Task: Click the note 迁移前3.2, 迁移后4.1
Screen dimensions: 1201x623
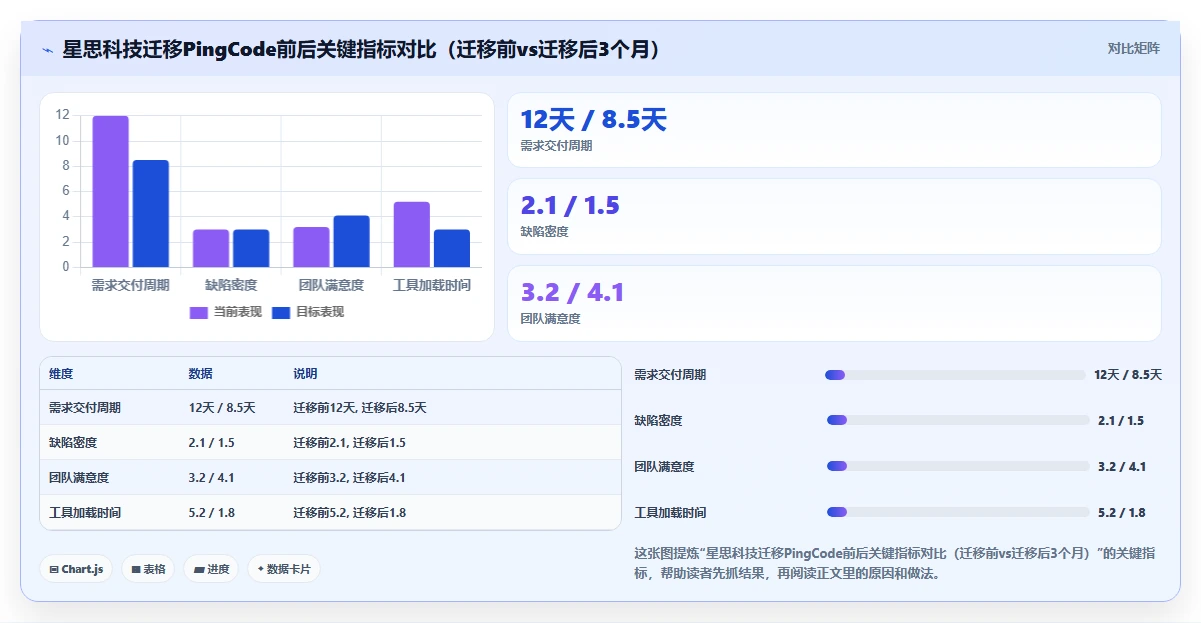Action: click(x=349, y=477)
